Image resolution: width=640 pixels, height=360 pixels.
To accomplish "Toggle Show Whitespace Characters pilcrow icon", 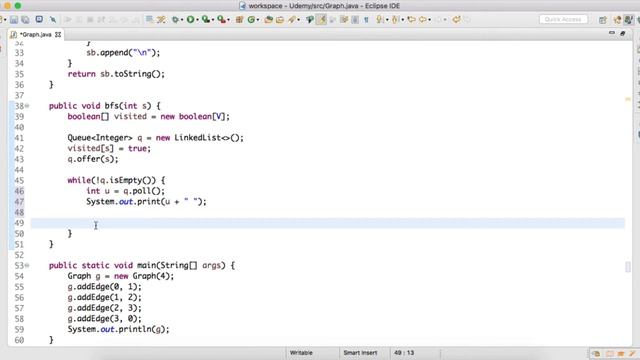I will point(366,20).
